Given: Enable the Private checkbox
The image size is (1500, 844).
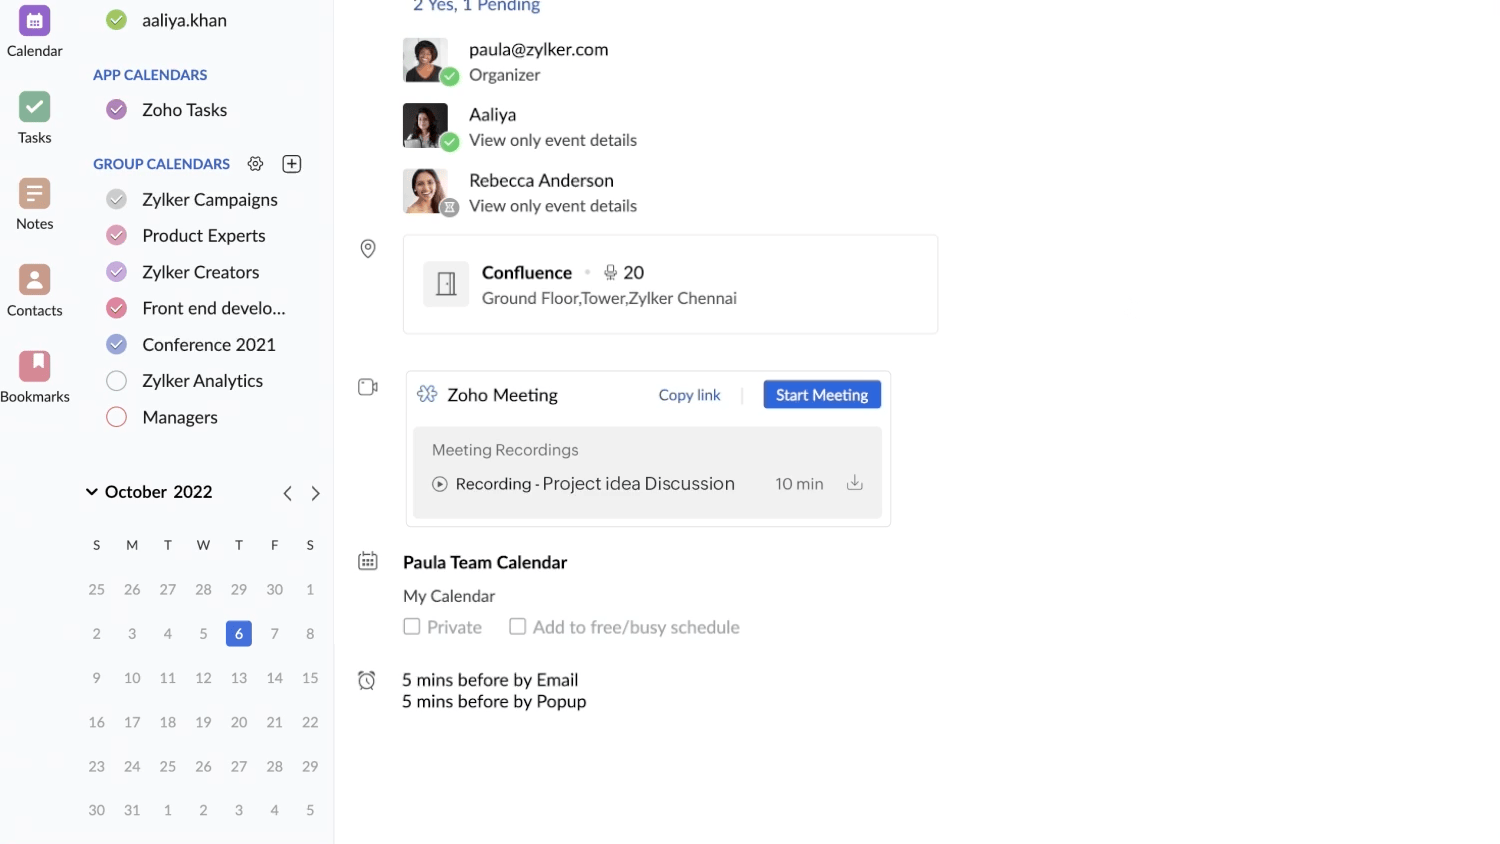Looking at the screenshot, I should (x=412, y=627).
